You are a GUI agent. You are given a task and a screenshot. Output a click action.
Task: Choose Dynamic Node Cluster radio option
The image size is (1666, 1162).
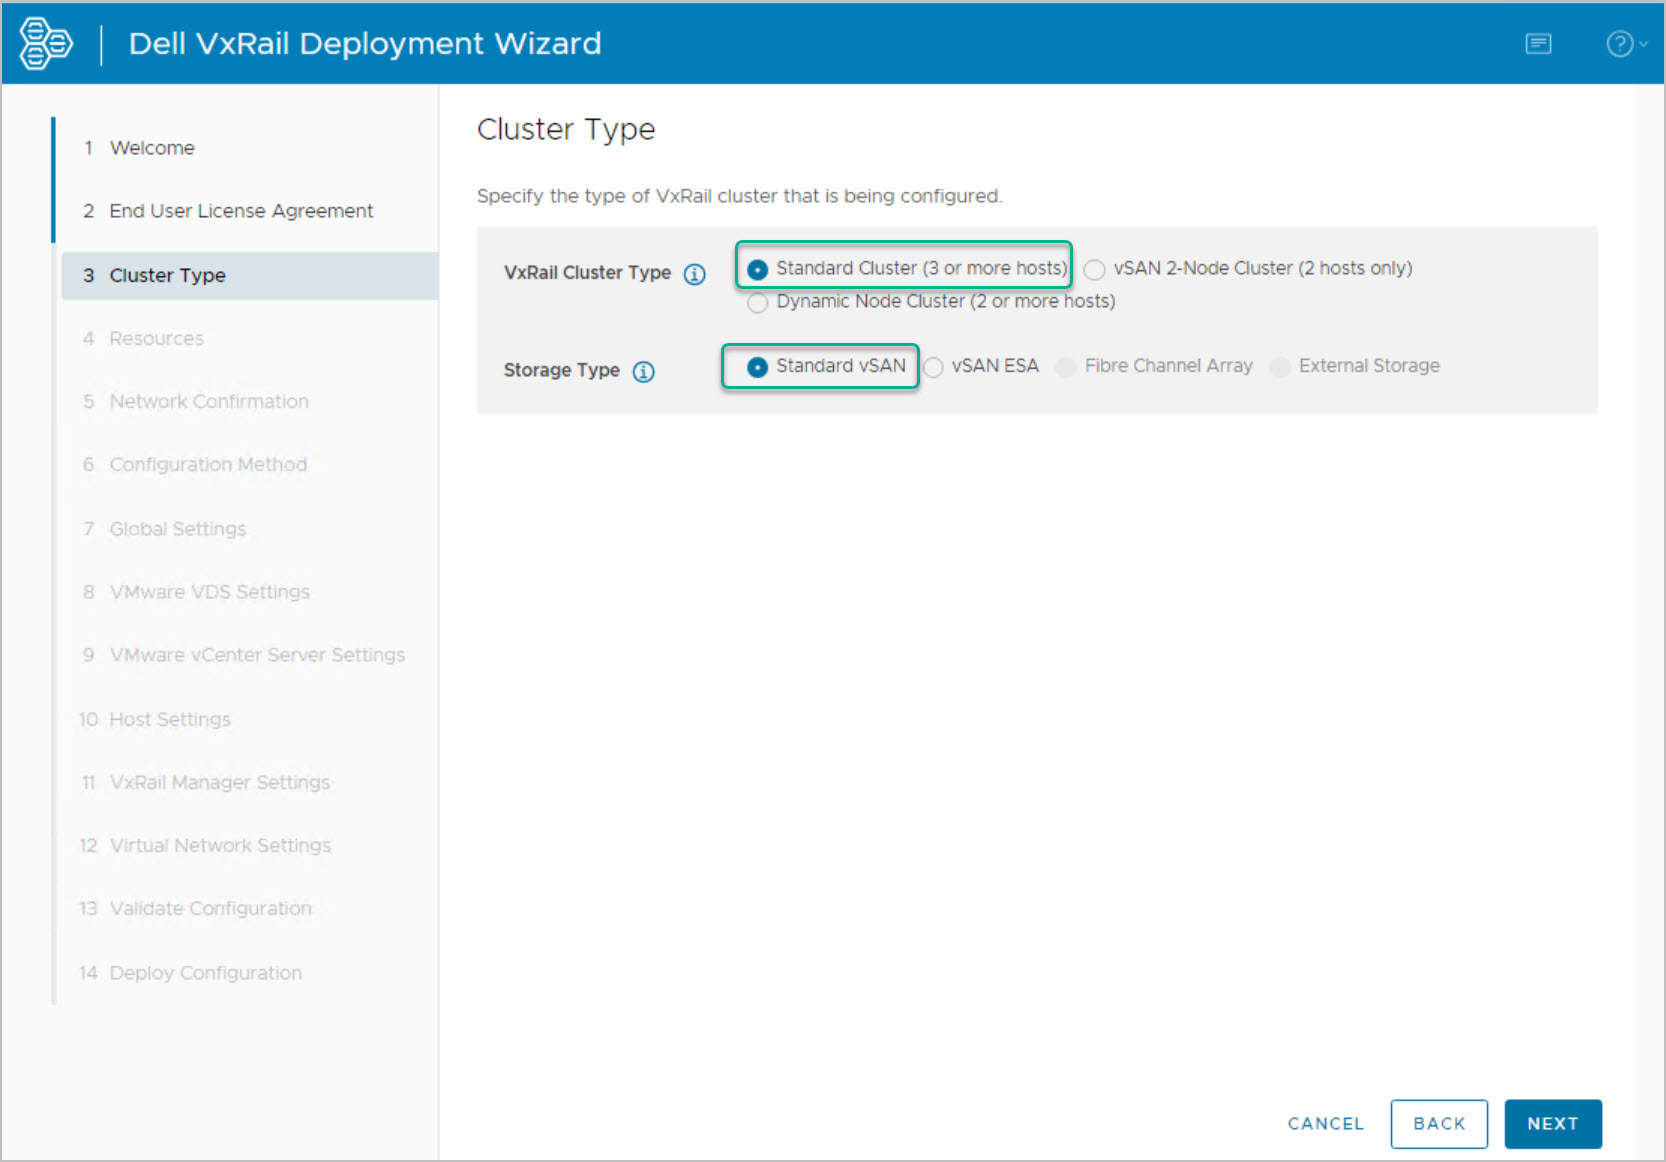758,302
